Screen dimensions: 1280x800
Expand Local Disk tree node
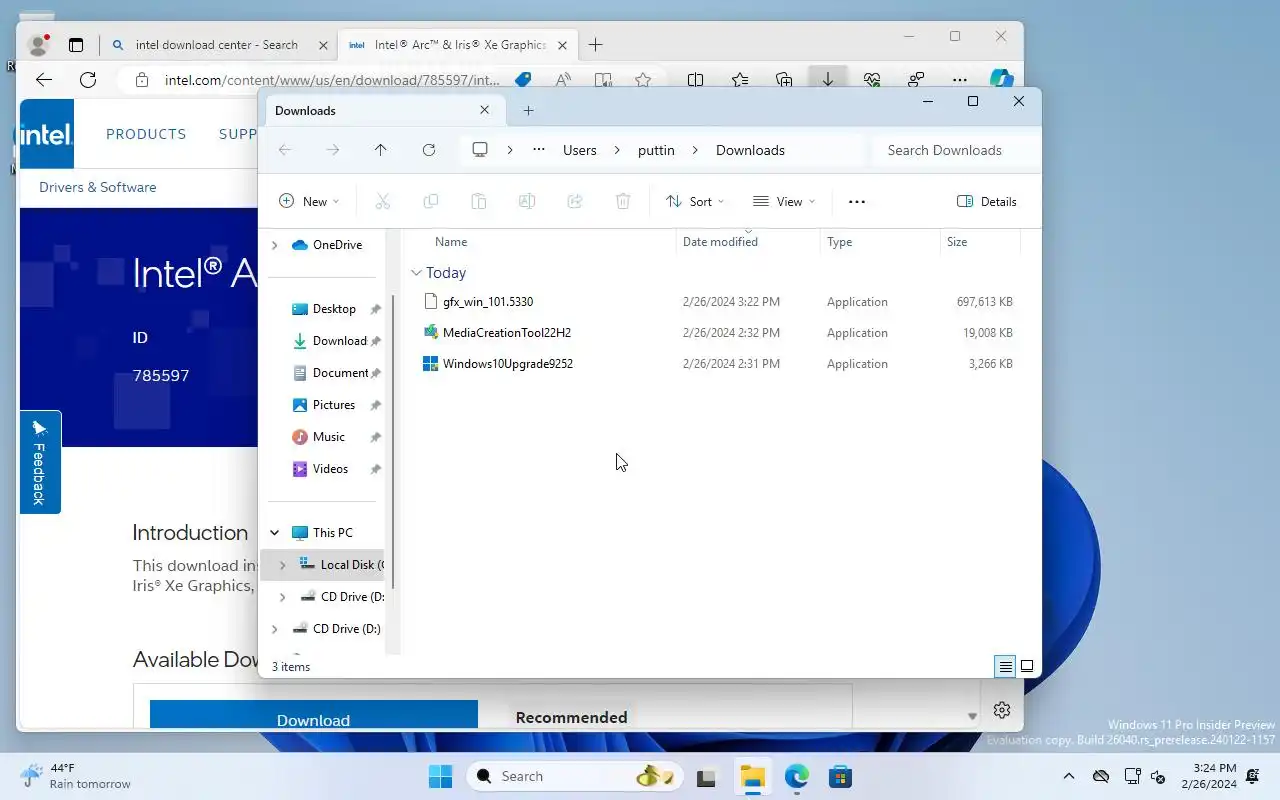(282, 565)
